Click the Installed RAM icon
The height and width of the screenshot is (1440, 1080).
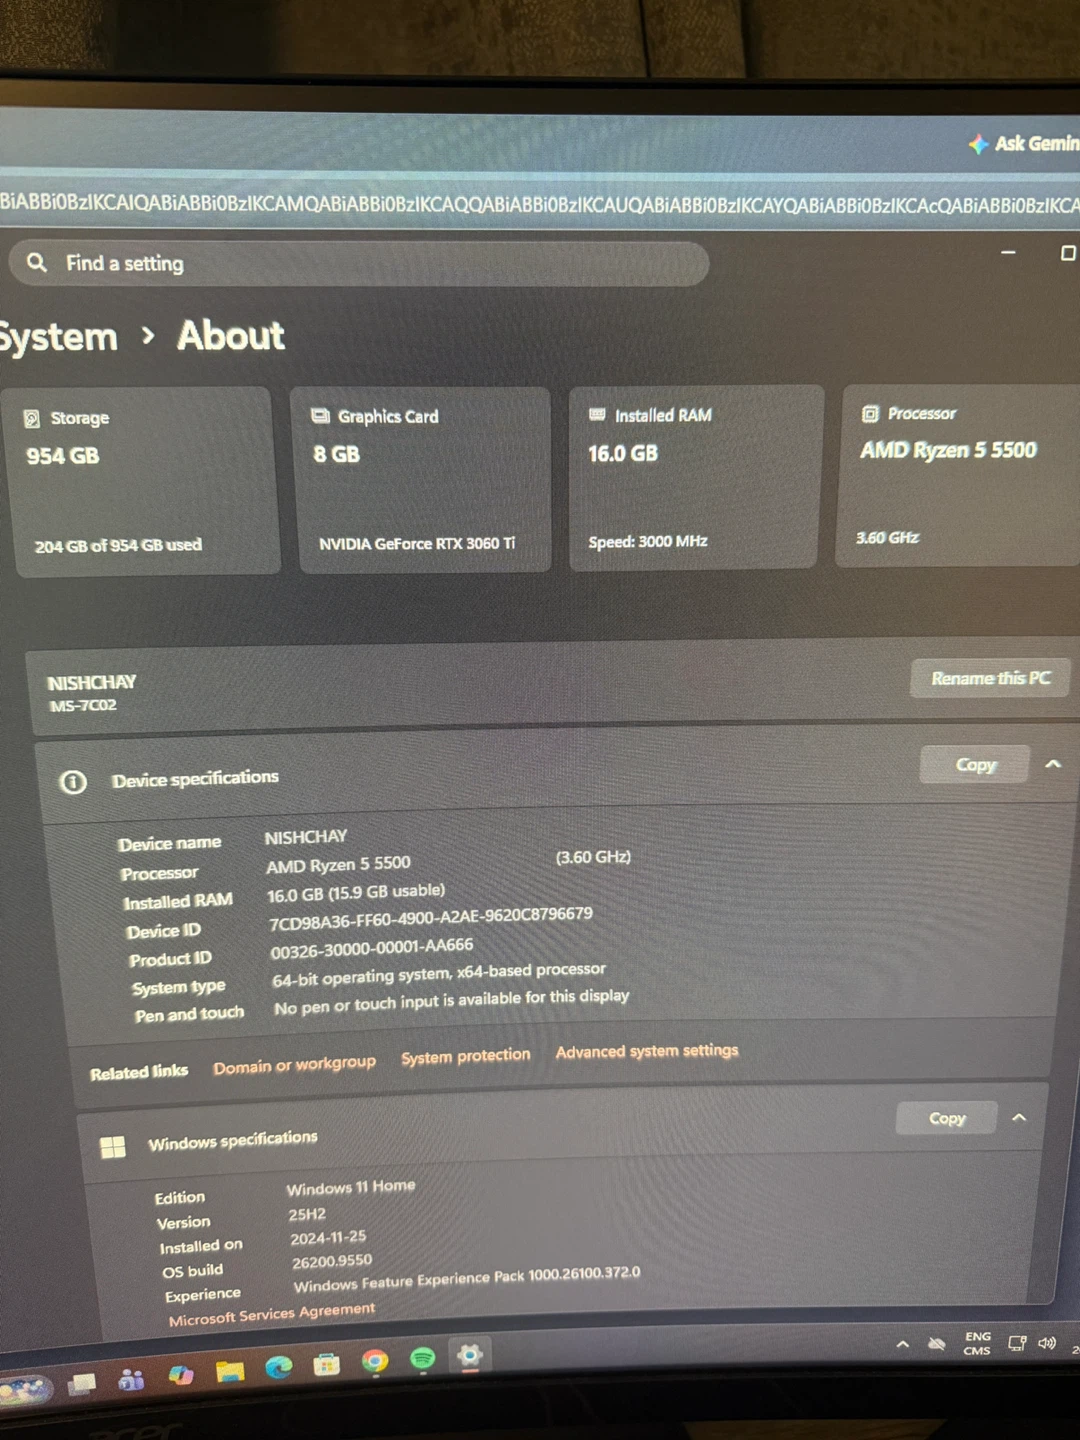(597, 414)
